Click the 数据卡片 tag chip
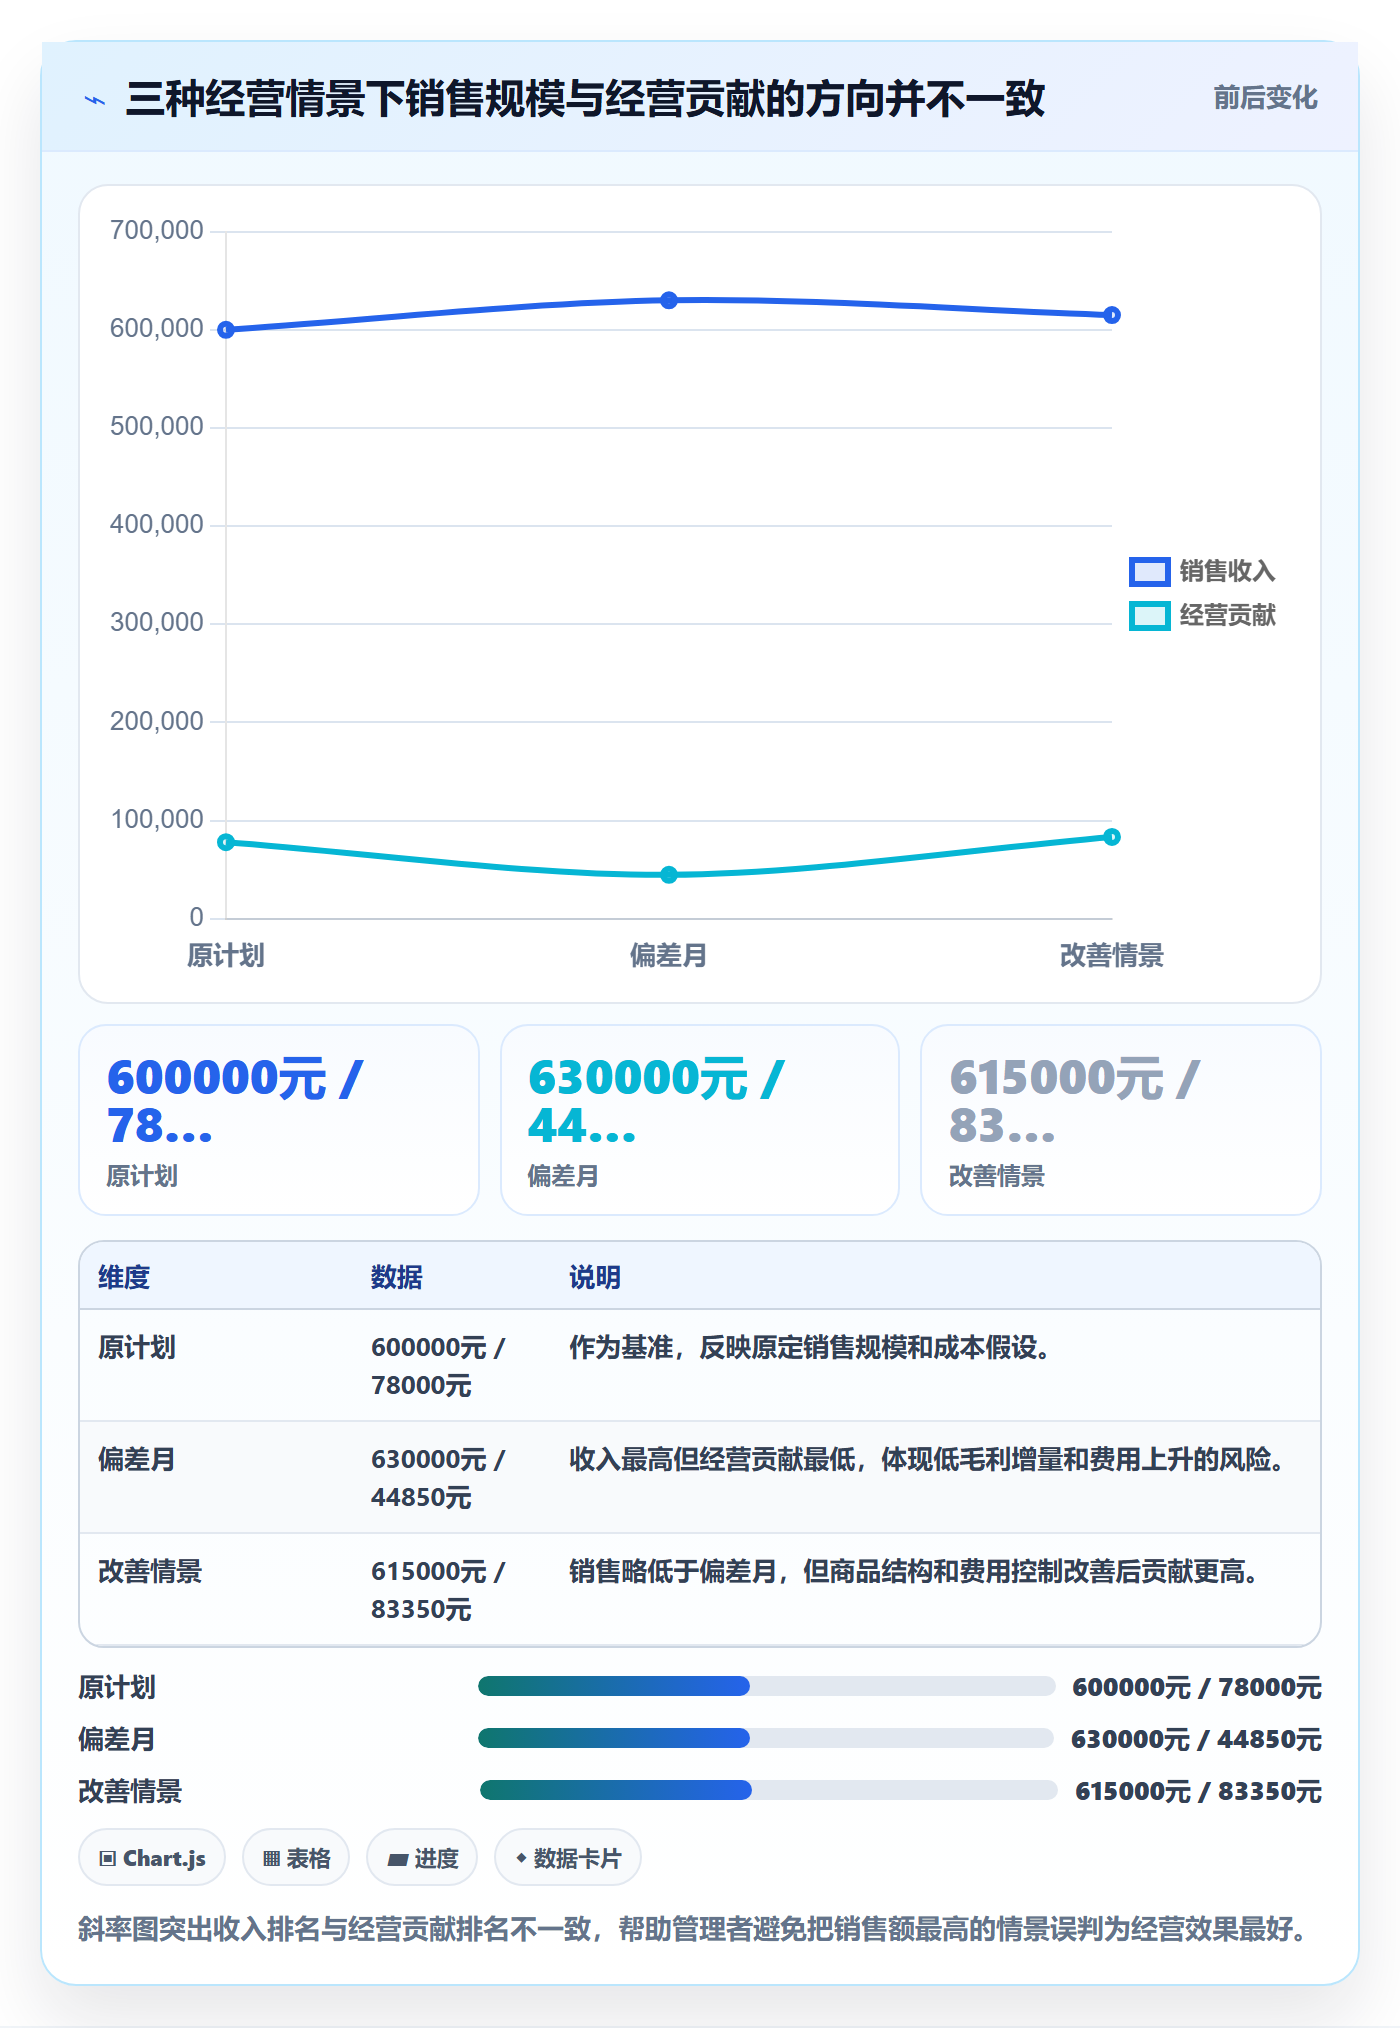Viewport: 1400px width, 2028px height. 568,1858
